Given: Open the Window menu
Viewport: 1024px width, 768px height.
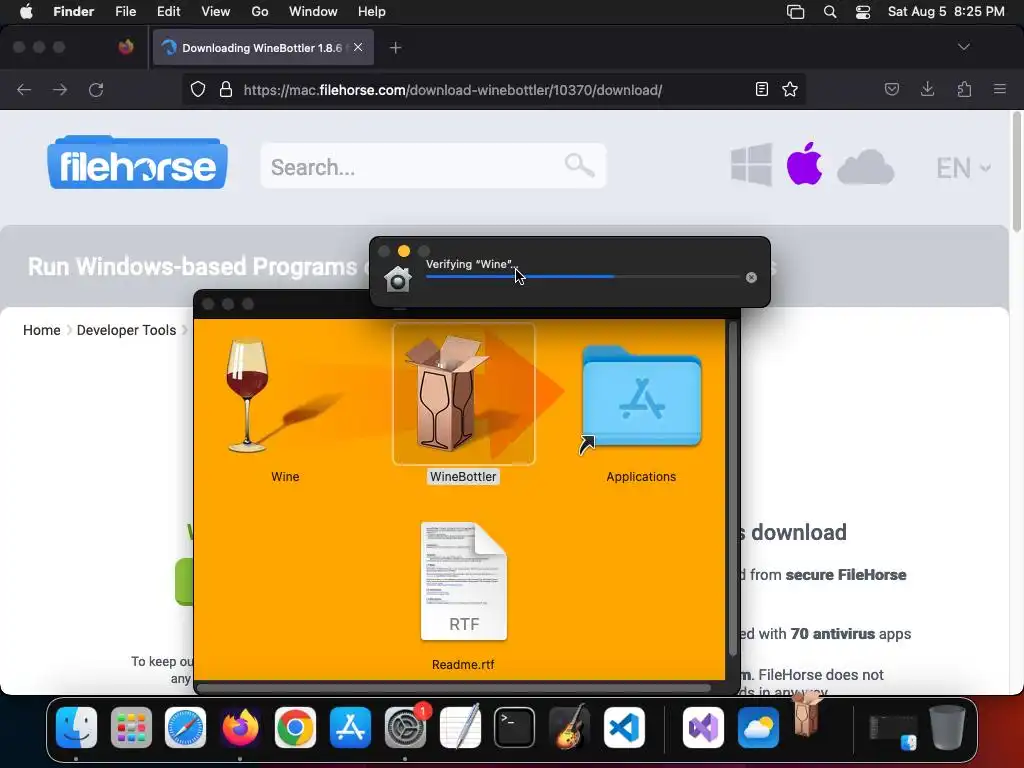Looking at the screenshot, I should coord(313,12).
